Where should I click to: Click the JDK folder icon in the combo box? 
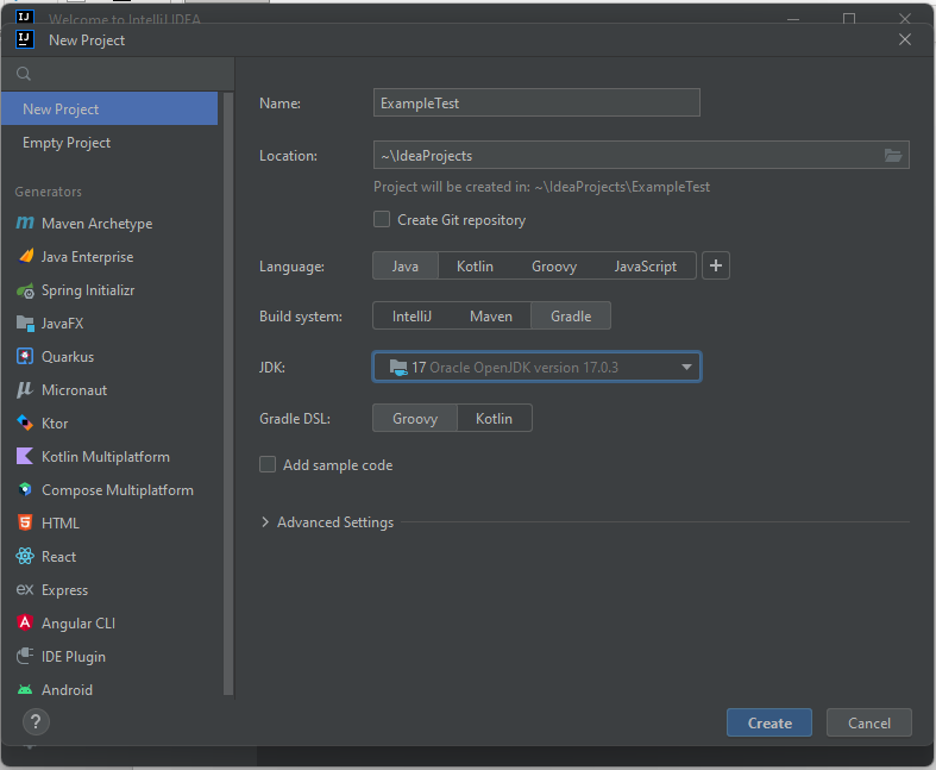click(398, 367)
